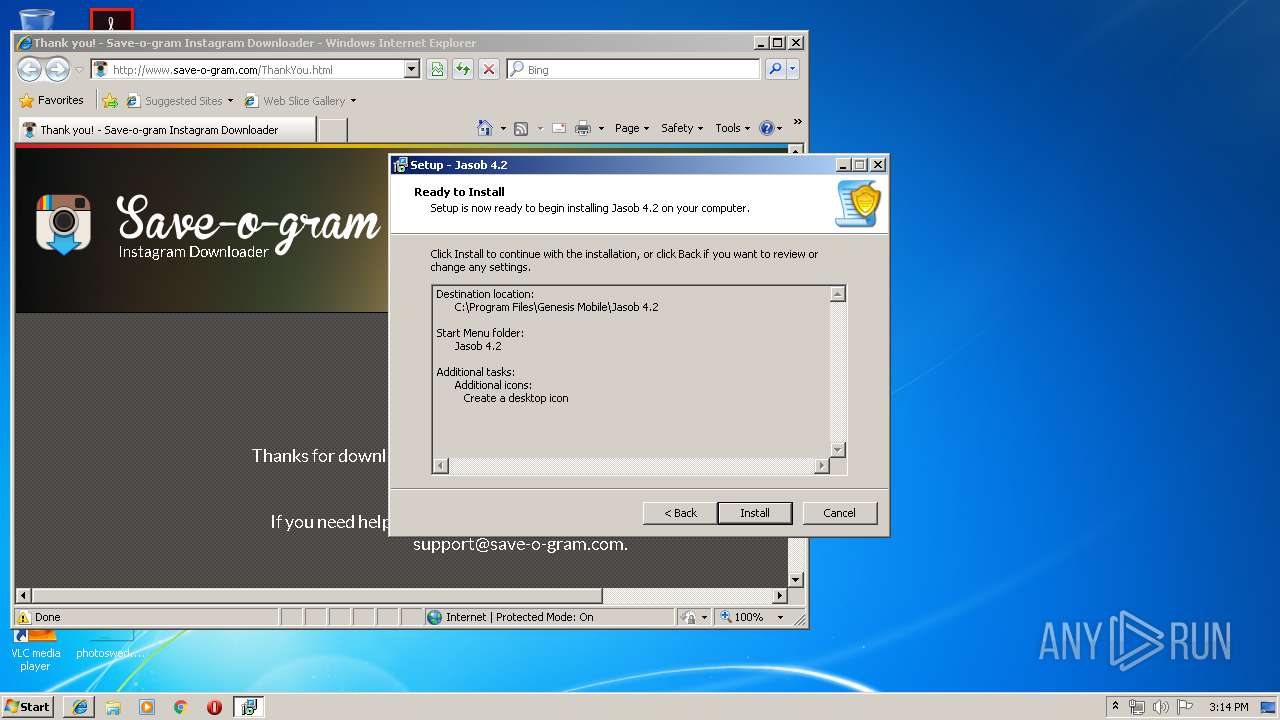Open Recycle Bin on desktop
The height and width of the screenshot is (720, 1280).
click(37, 19)
